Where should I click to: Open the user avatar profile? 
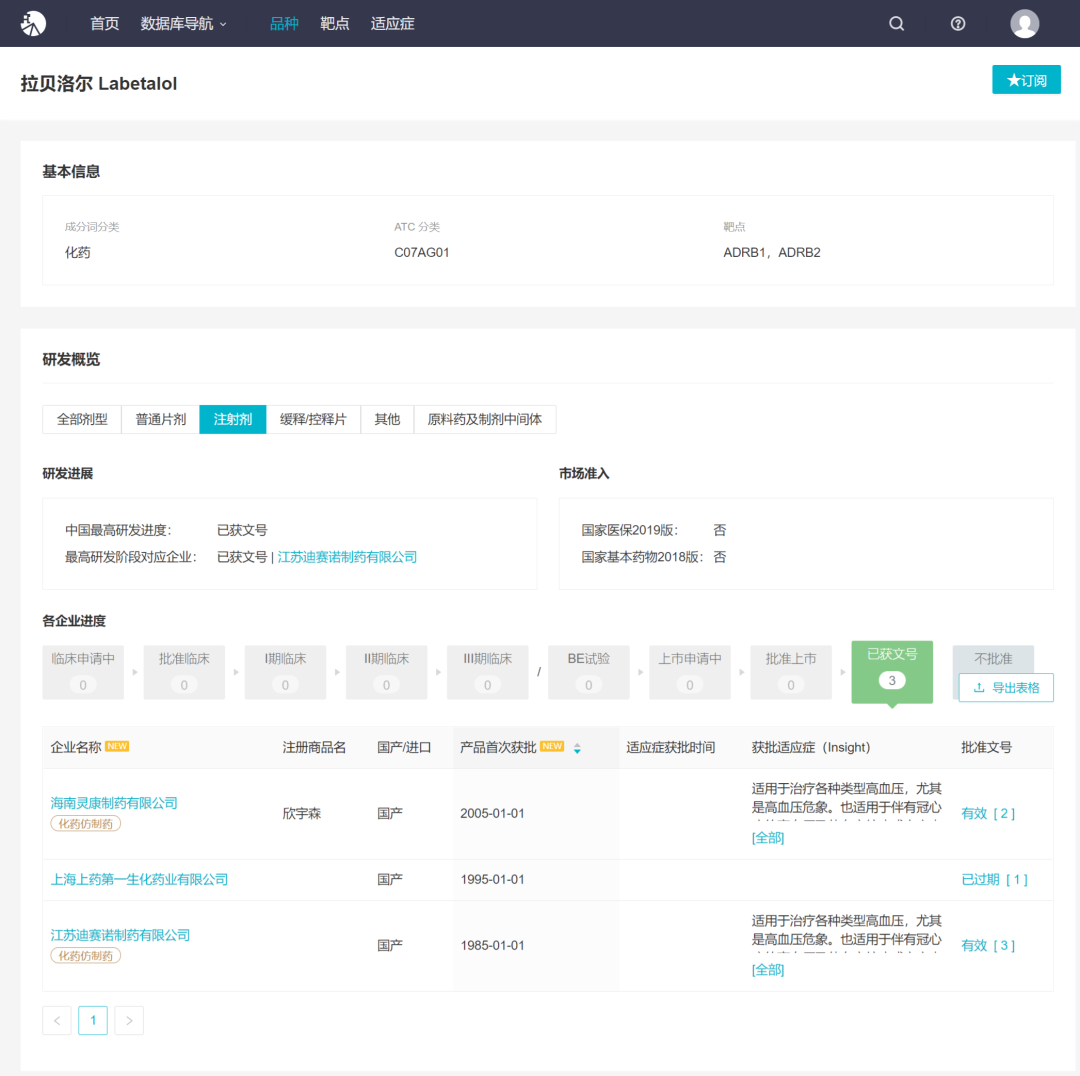pos(1024,23)
